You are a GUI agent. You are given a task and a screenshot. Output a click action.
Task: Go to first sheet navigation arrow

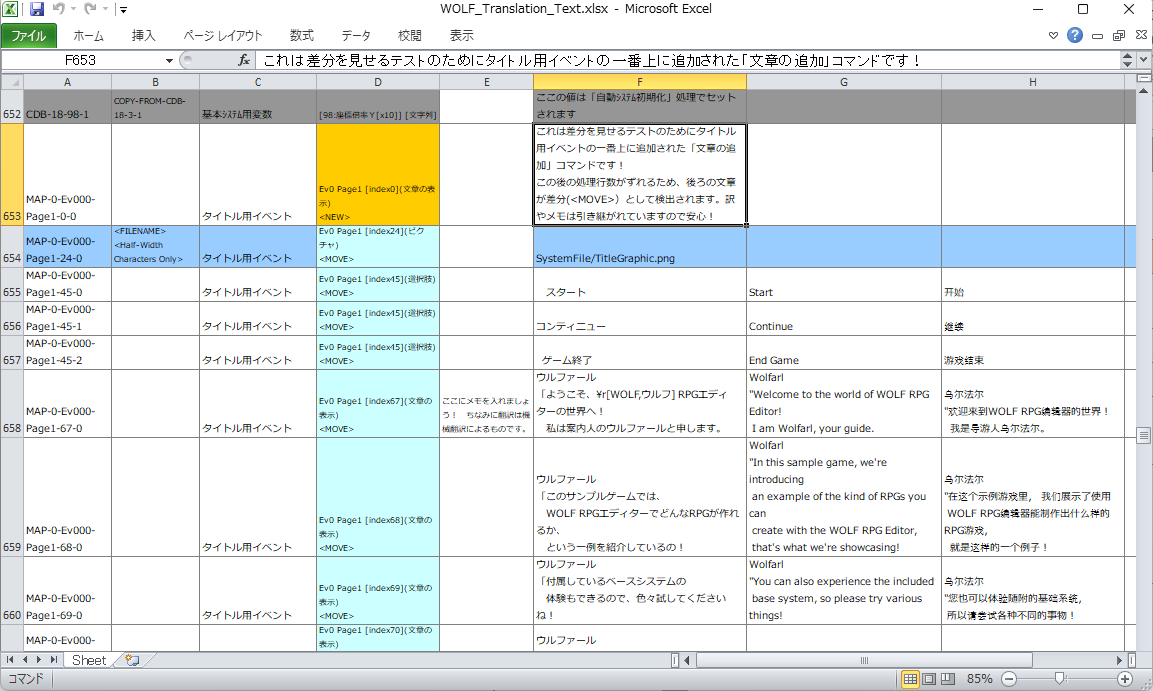[x=10, y=660]
